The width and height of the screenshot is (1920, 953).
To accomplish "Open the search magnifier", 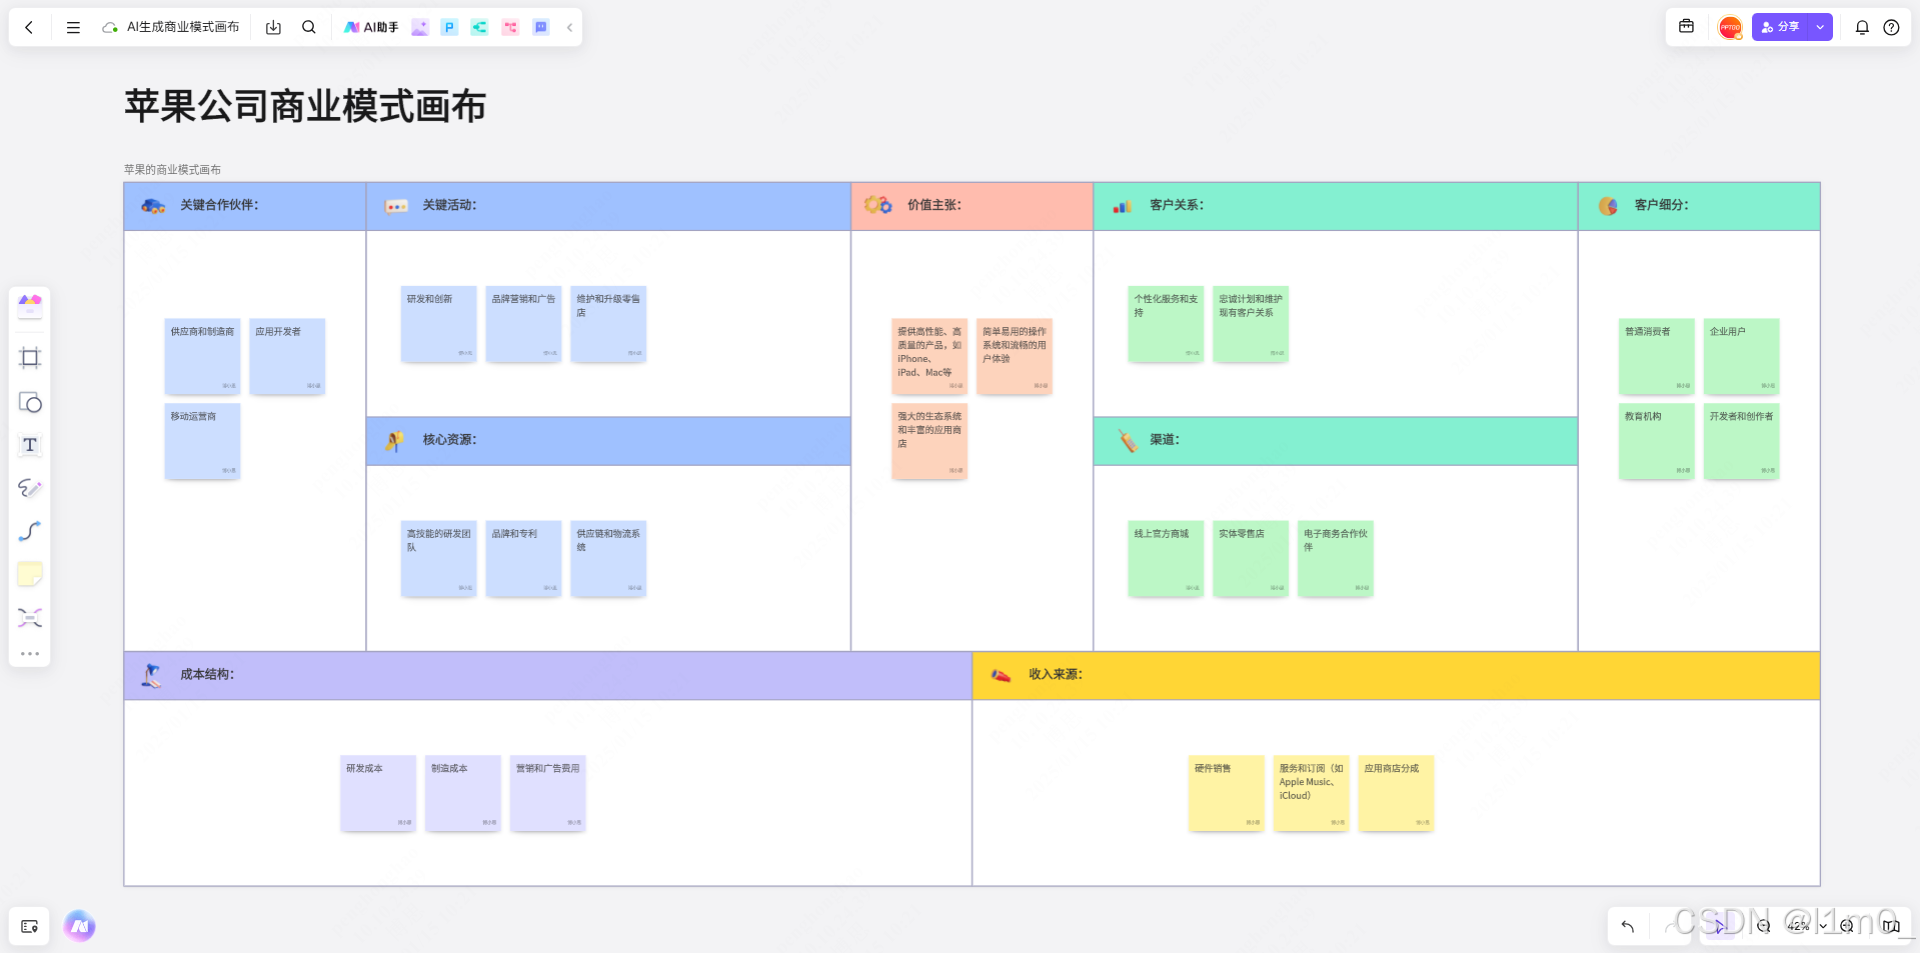I will coord(309,27).
